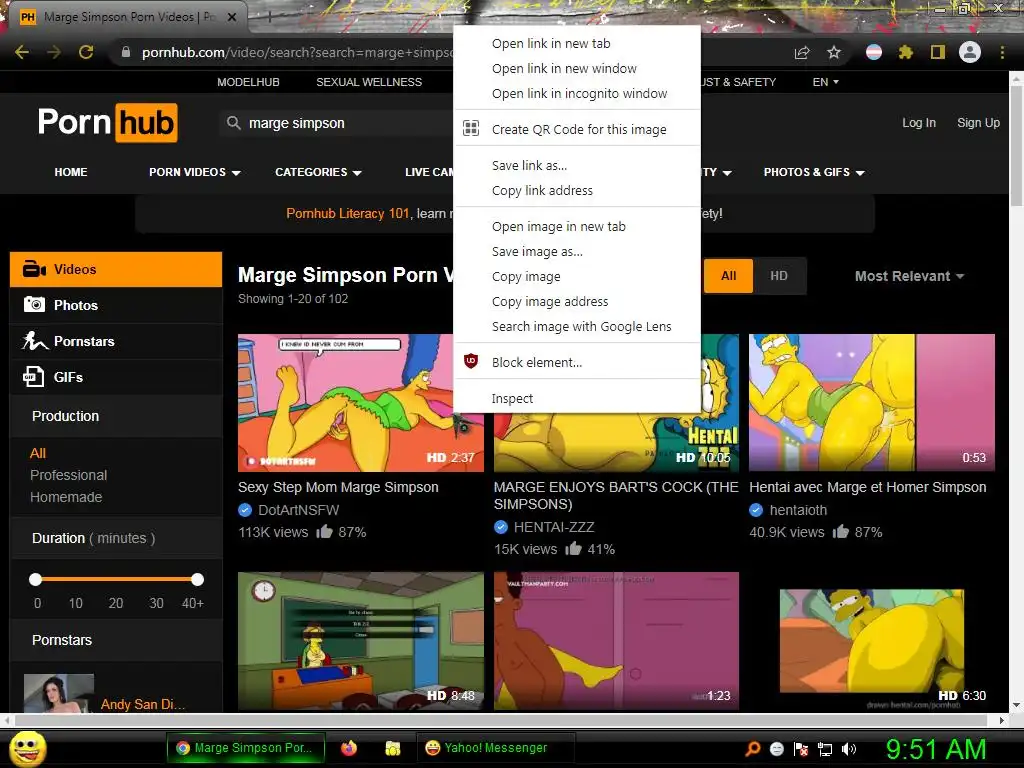Click the QR code icon in context menu
1024x768 pixels.
pyautogui.click(x=471, y=129)
